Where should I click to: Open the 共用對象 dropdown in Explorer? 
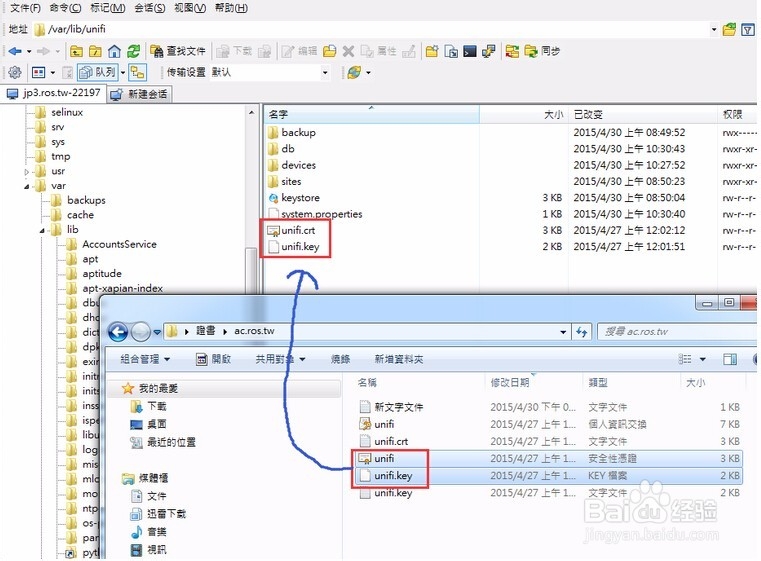coord(280,360)
